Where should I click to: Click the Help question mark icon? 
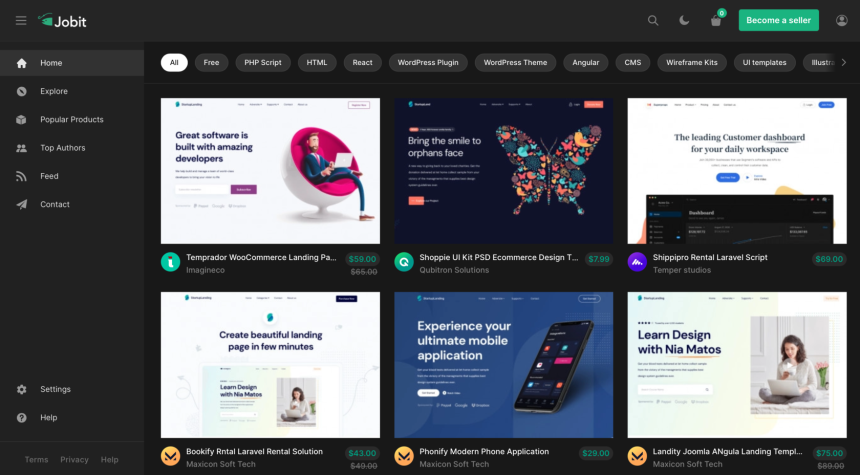21,417
